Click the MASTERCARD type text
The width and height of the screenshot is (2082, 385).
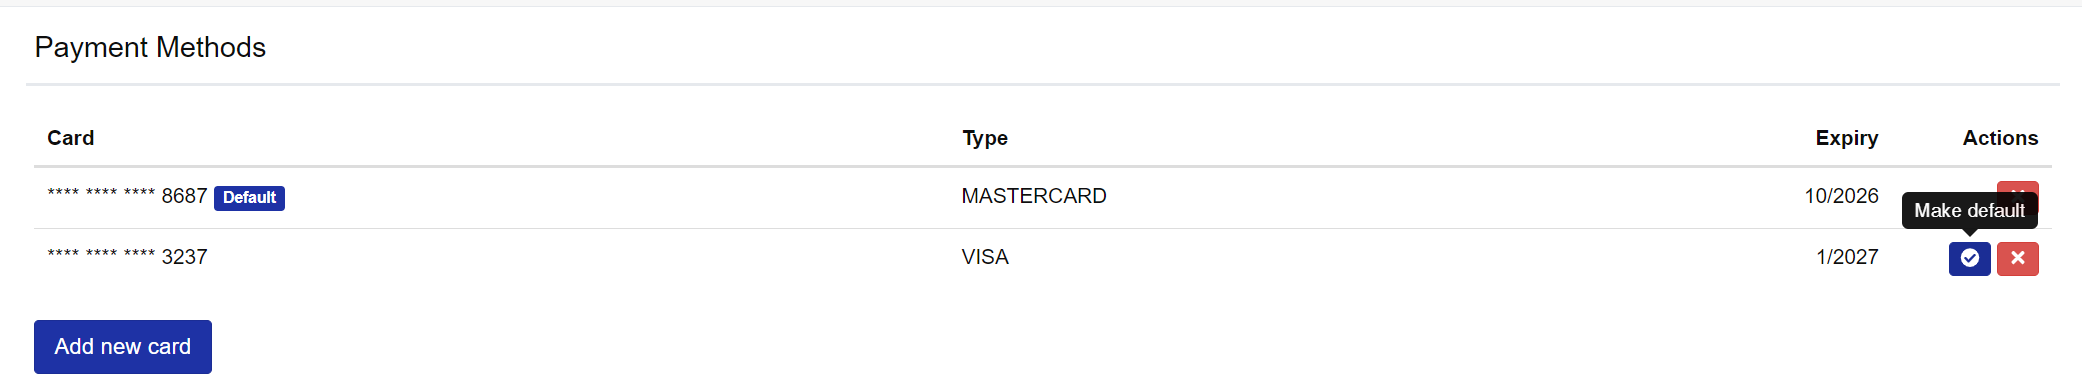coord(1034,196)
